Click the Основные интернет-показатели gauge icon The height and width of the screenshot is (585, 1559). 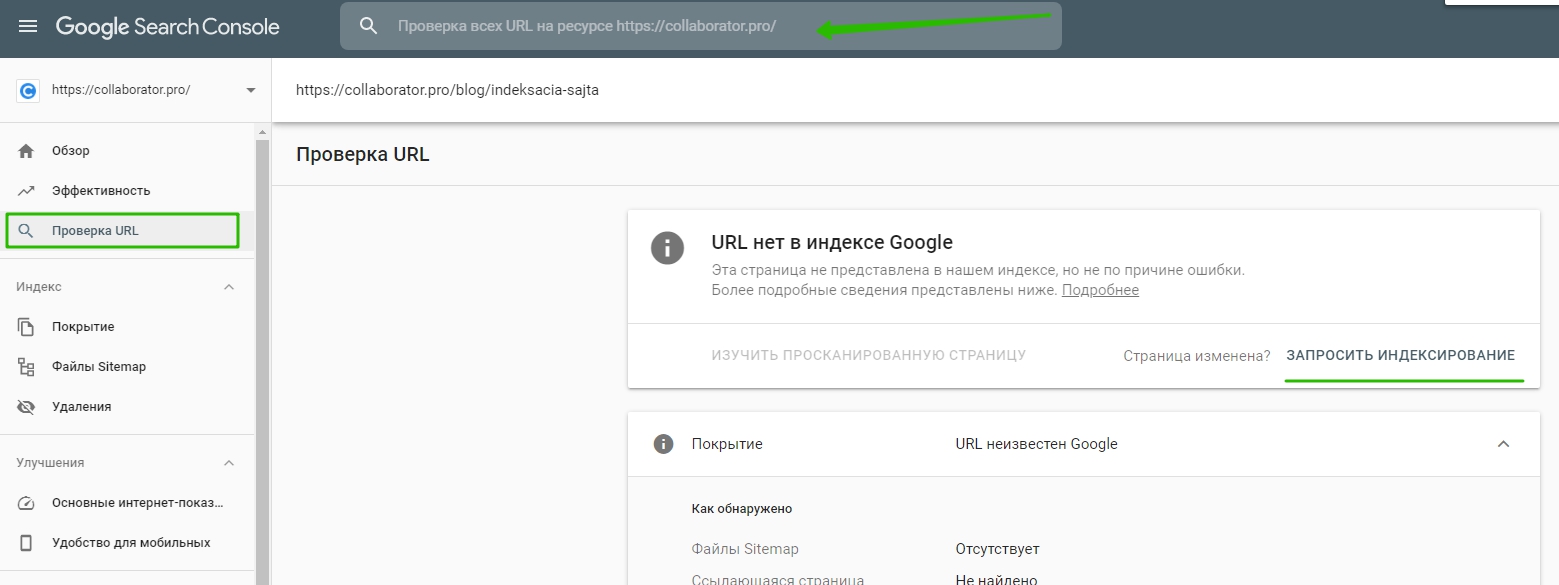28,502
